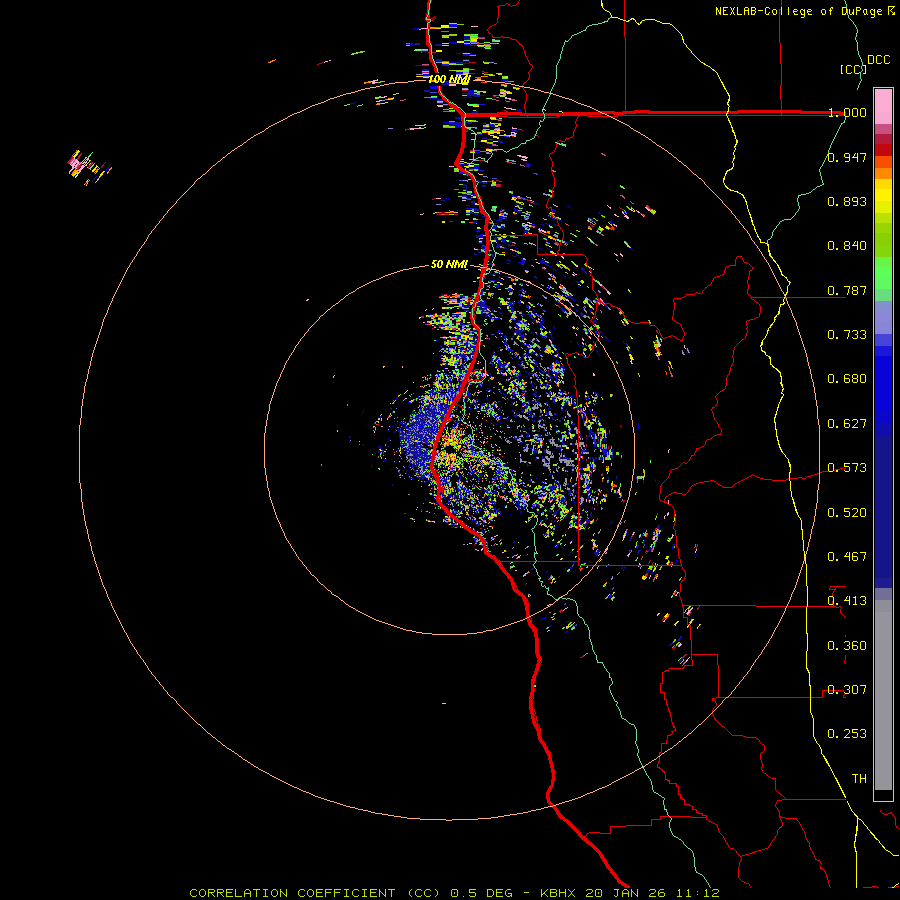Select the 50 NMI range ring label
Screen dimensions: 900x900
[449, 264]
